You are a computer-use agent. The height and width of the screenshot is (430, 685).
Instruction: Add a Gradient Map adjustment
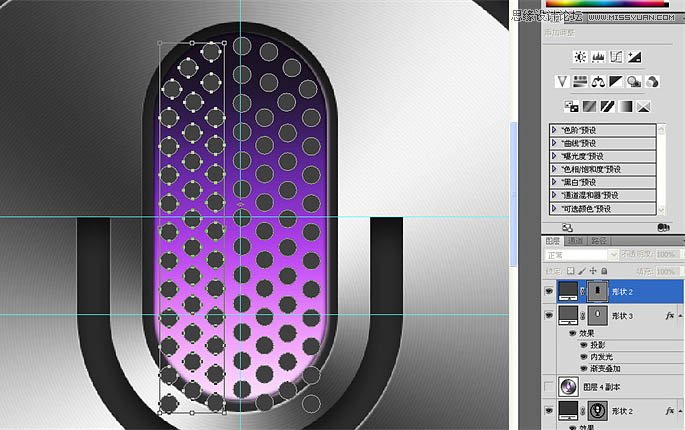coord(625,106)
